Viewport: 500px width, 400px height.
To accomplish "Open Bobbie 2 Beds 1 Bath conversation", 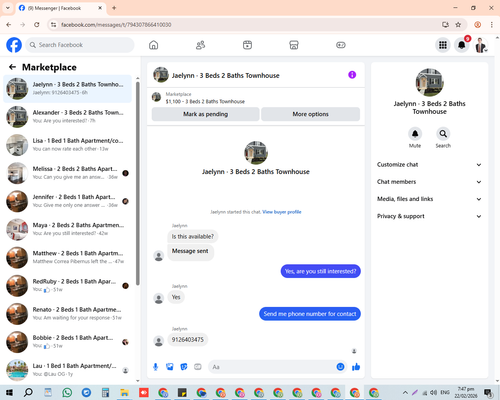I will click(68, 342).
